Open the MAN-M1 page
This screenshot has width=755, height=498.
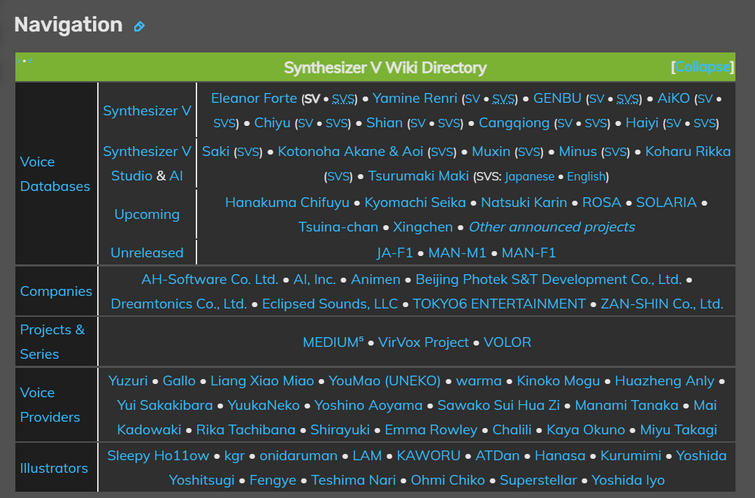click(457, 253)
